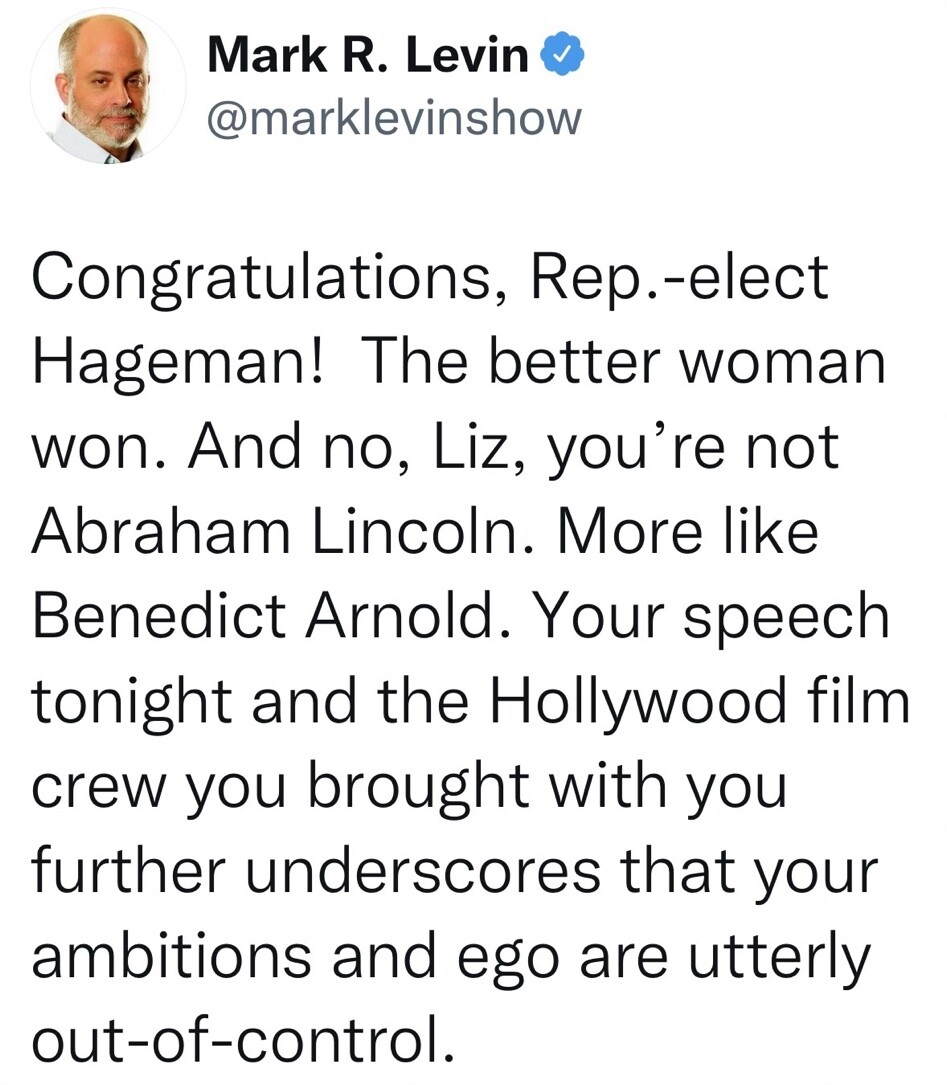The width and height of the screenshot is (947, 1085).
Task: Select the name "Hageman!" in the tweet
Action: [x=178, y=363]
